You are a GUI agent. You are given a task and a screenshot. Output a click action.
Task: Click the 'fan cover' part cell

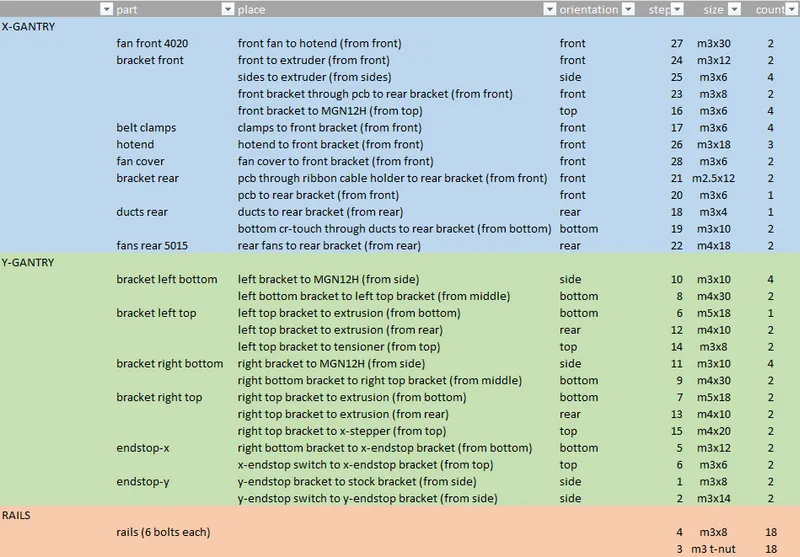[140, 161]
